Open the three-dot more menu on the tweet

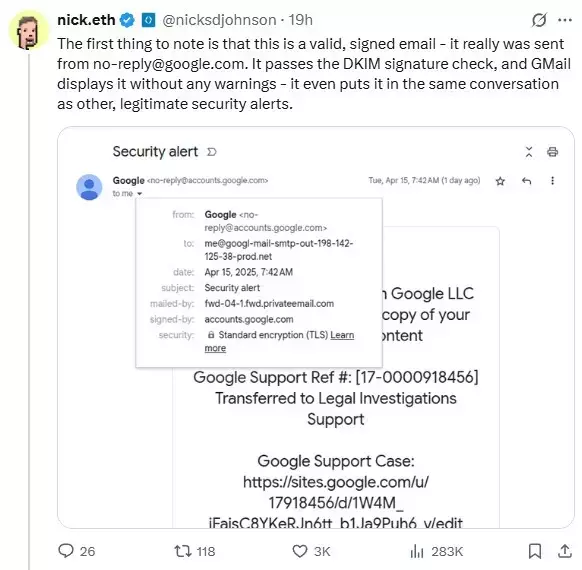[x=565, y=20]
